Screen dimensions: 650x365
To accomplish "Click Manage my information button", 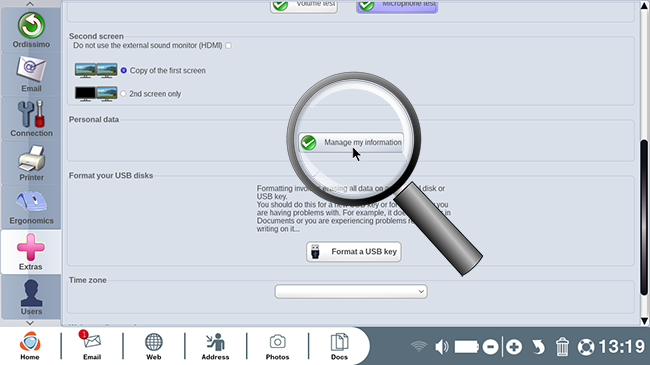I will click(351, 142).
